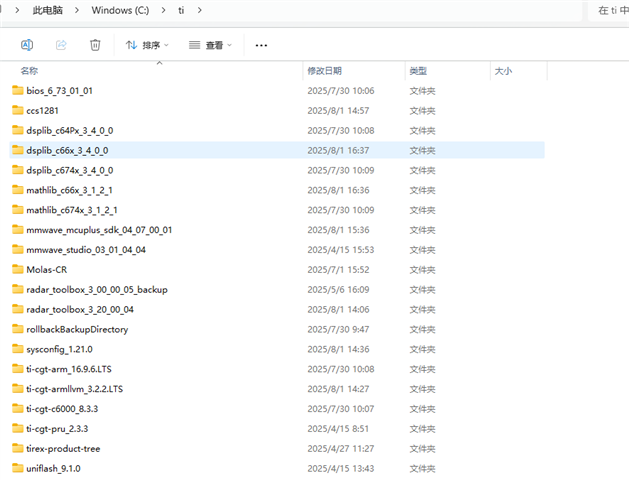Select the ti-cgt-c6000_8.3.3 name
The width and height of the screenshot is (629, 480).
coord(62,409)
